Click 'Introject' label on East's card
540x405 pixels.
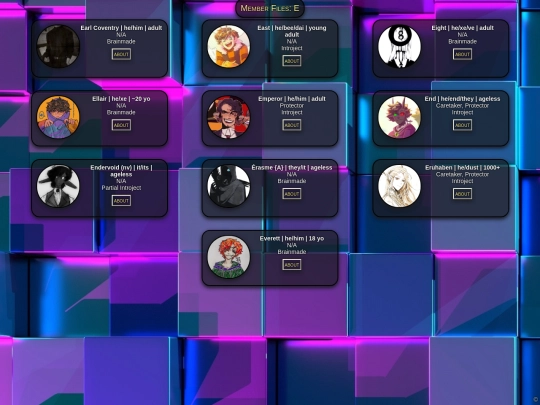292,48
